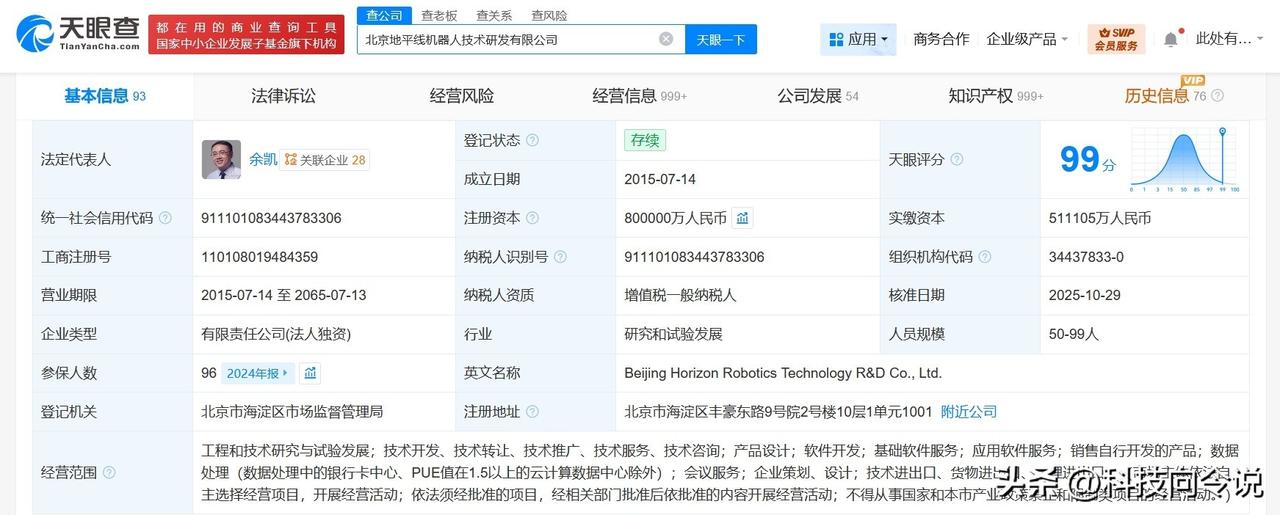Screen dimensions: 1280x515
Task: Open chart icon next to 800000万人民币
Action: click(742, 218)
